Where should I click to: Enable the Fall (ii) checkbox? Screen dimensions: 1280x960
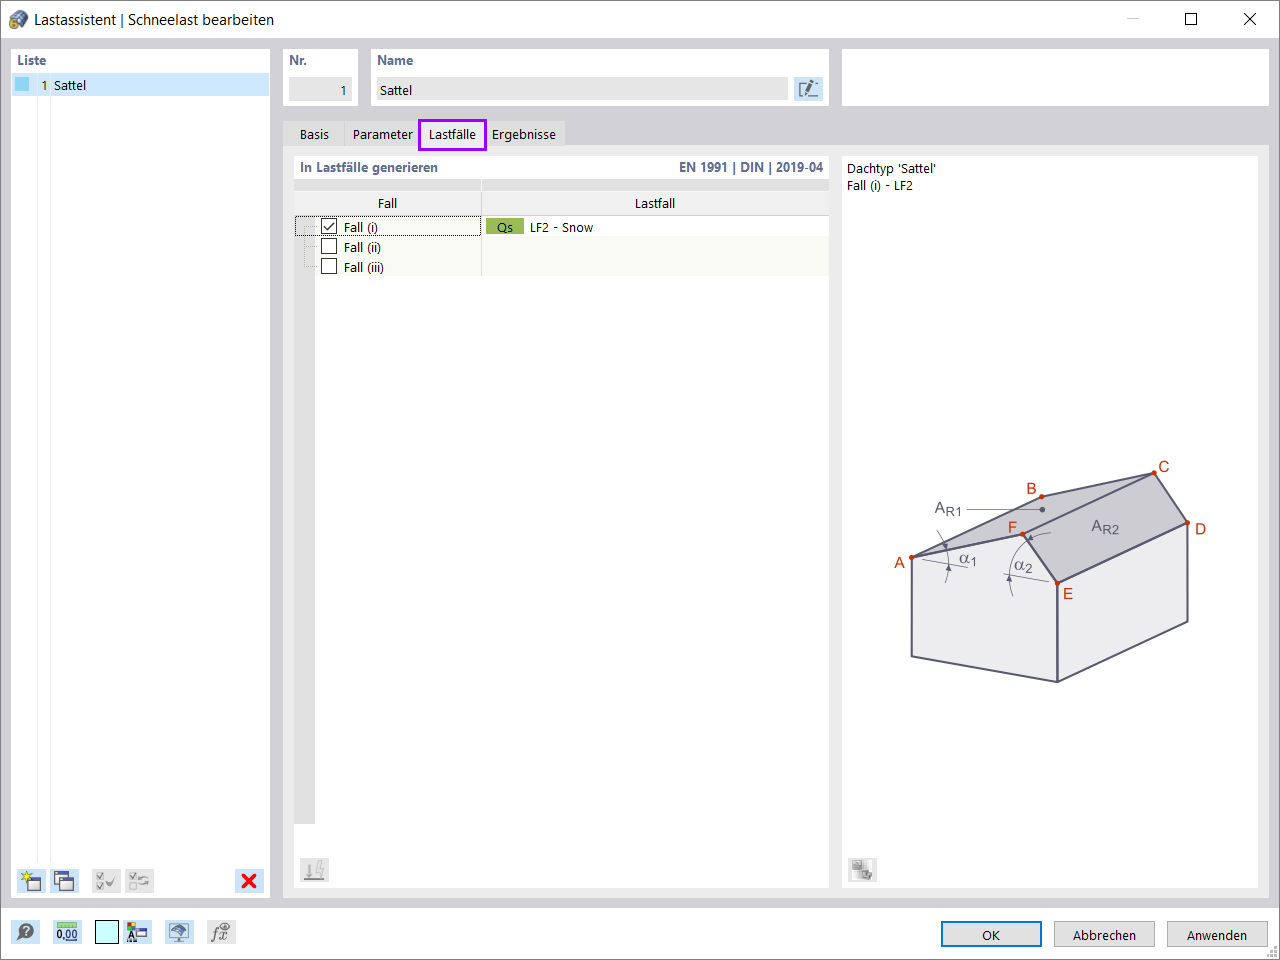[x=329, y=247]
